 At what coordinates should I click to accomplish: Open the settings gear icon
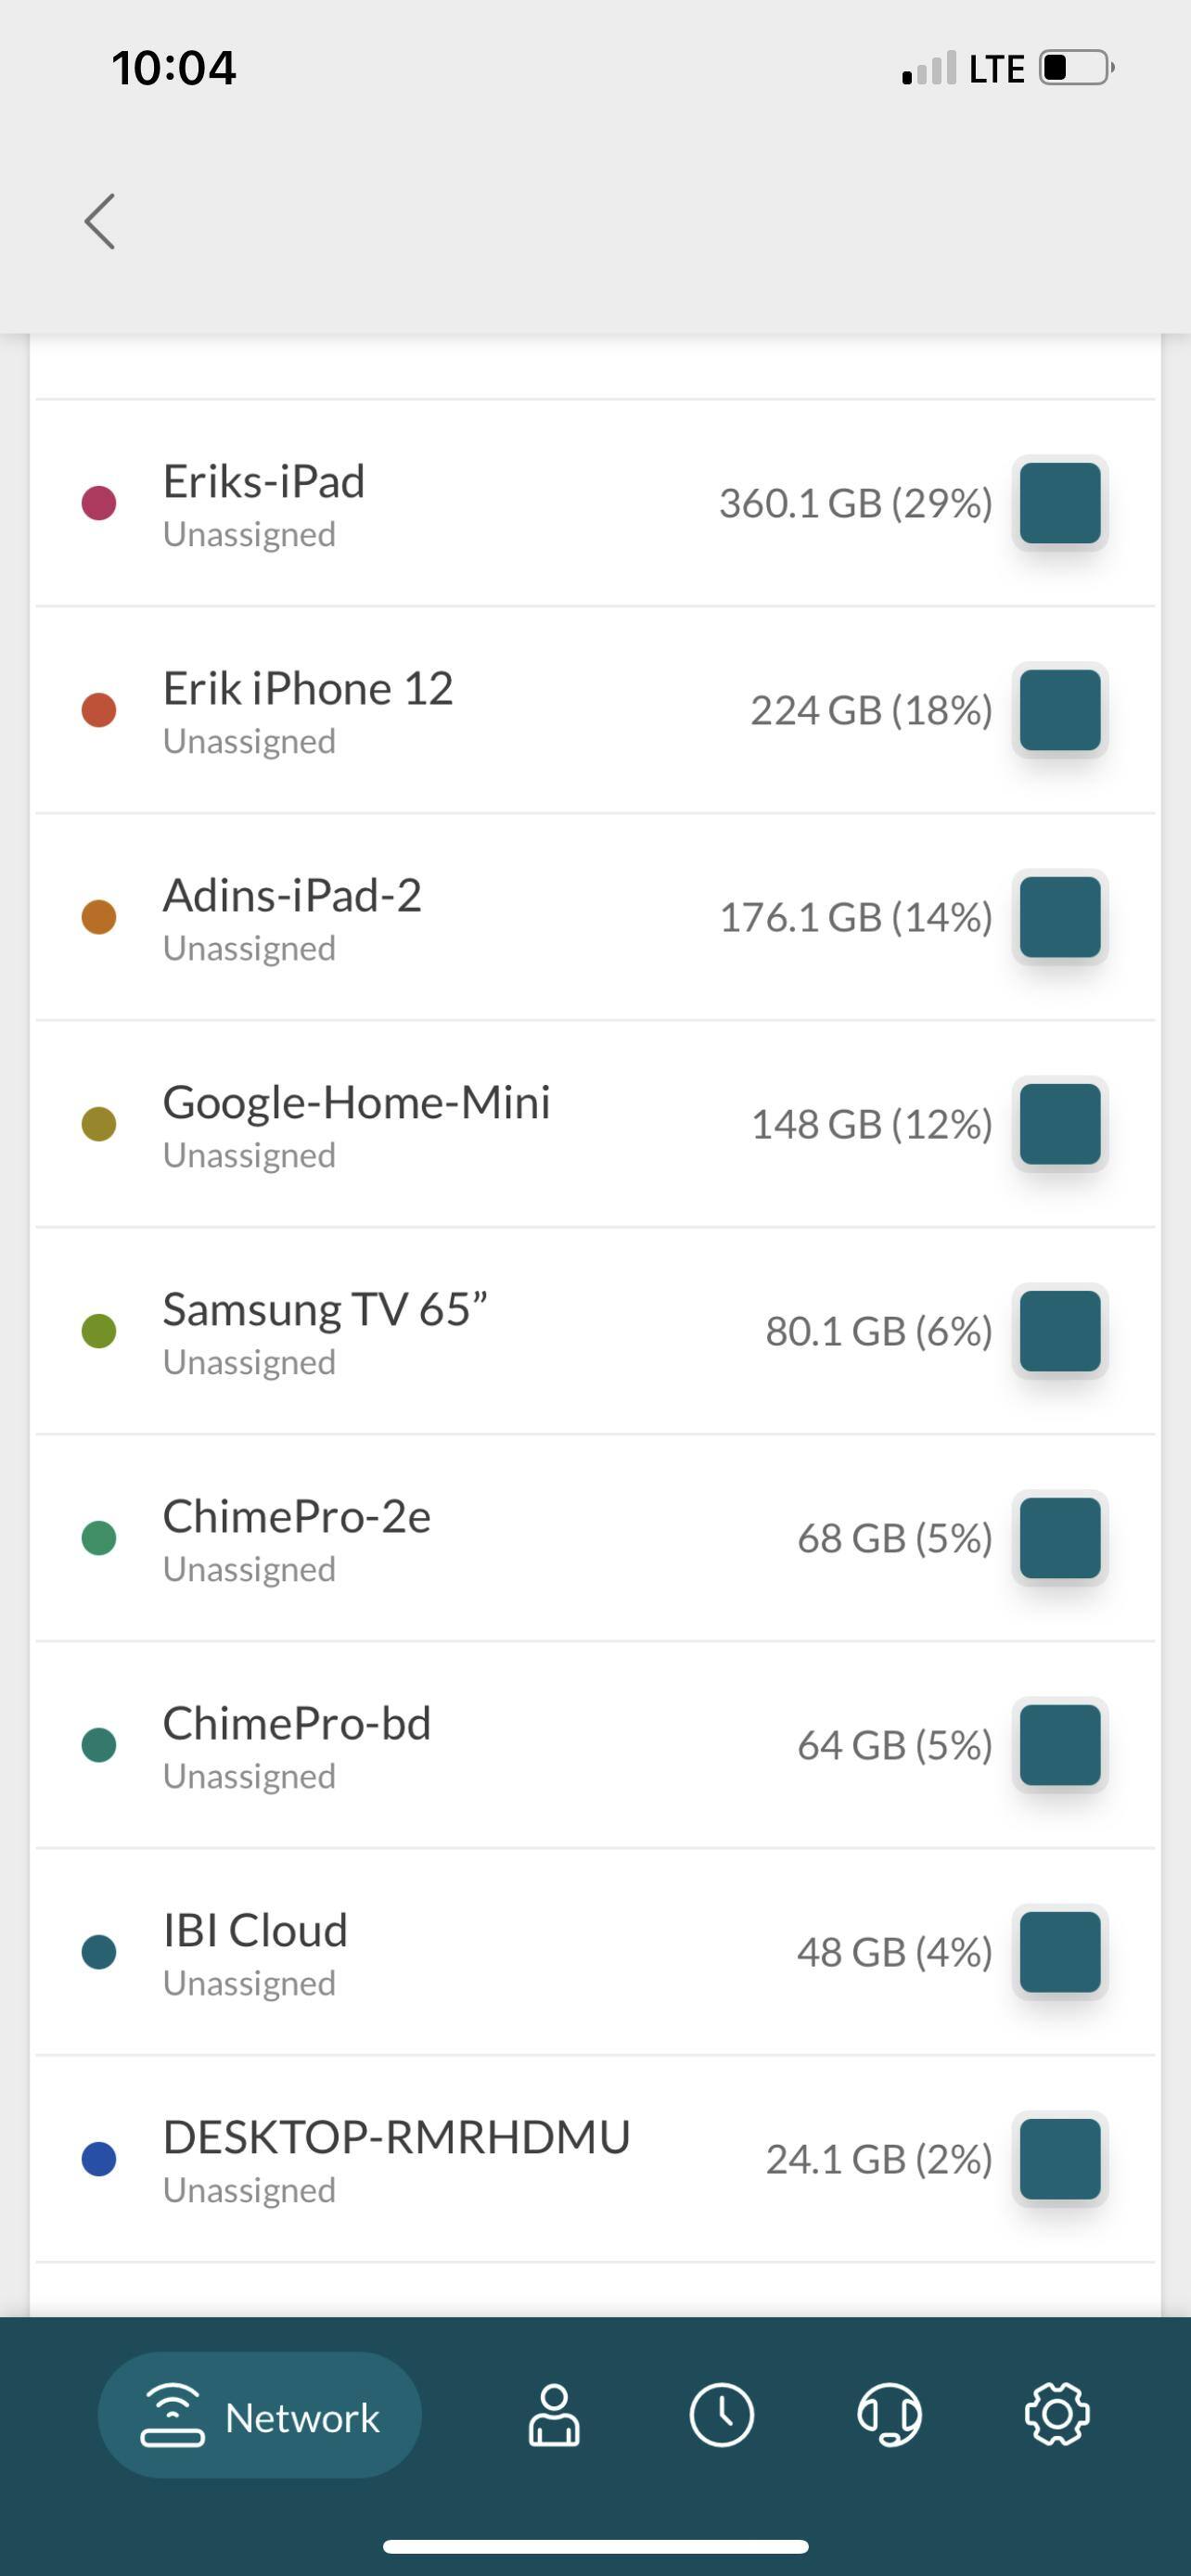(1057, 2415)
